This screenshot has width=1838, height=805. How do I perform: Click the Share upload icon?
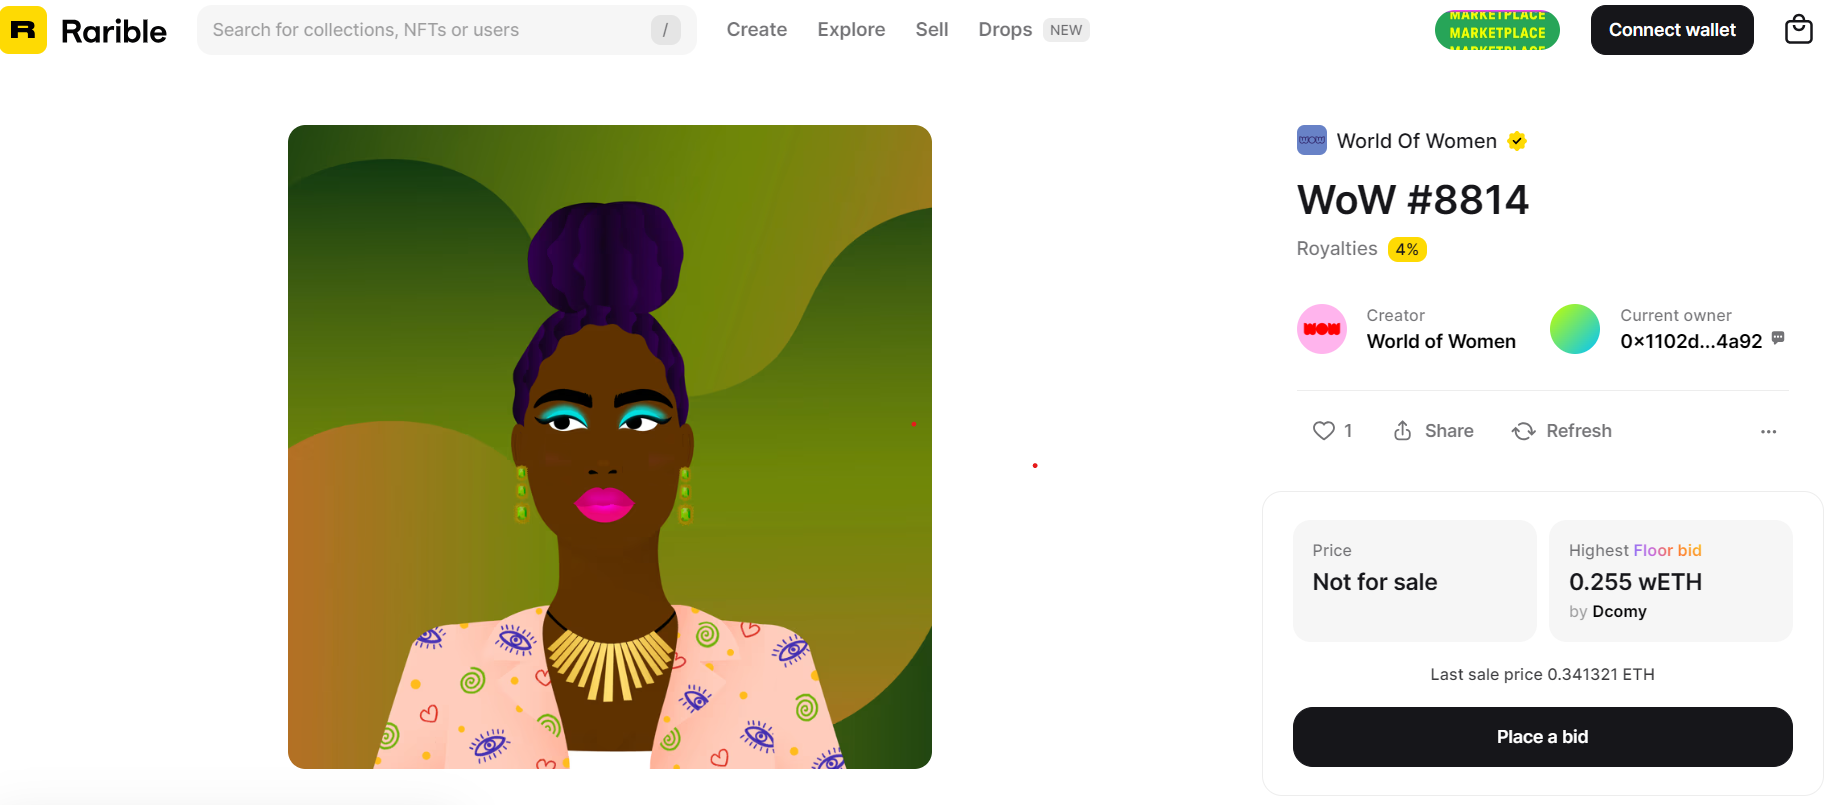[1402, 431]
